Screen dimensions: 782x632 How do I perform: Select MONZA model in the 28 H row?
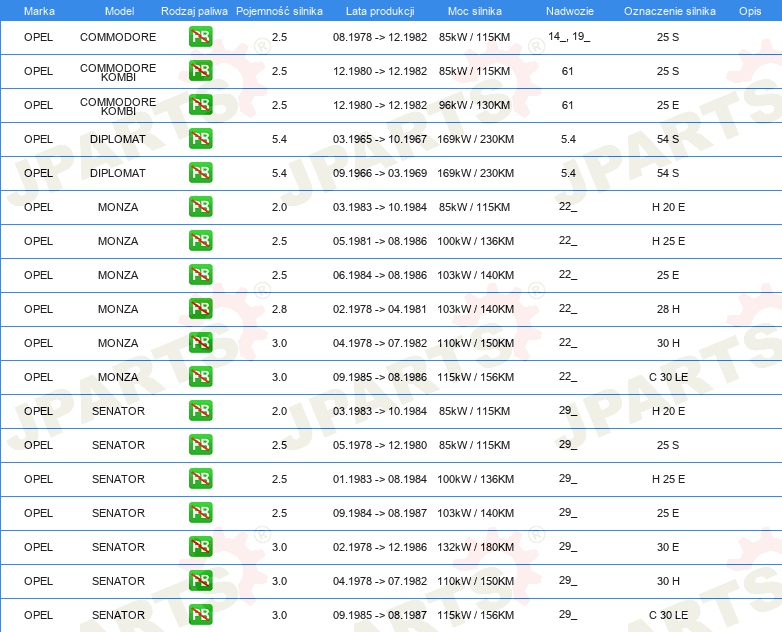(x=118, y=309)
